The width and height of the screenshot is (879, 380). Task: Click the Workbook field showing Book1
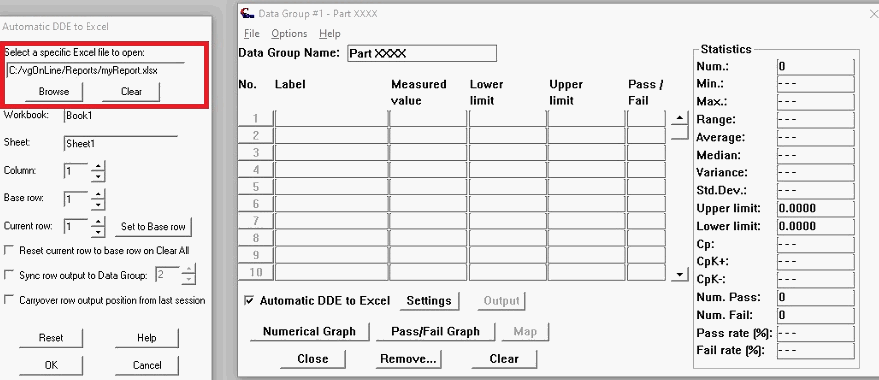pyautogui.click(x=121, y=115)
